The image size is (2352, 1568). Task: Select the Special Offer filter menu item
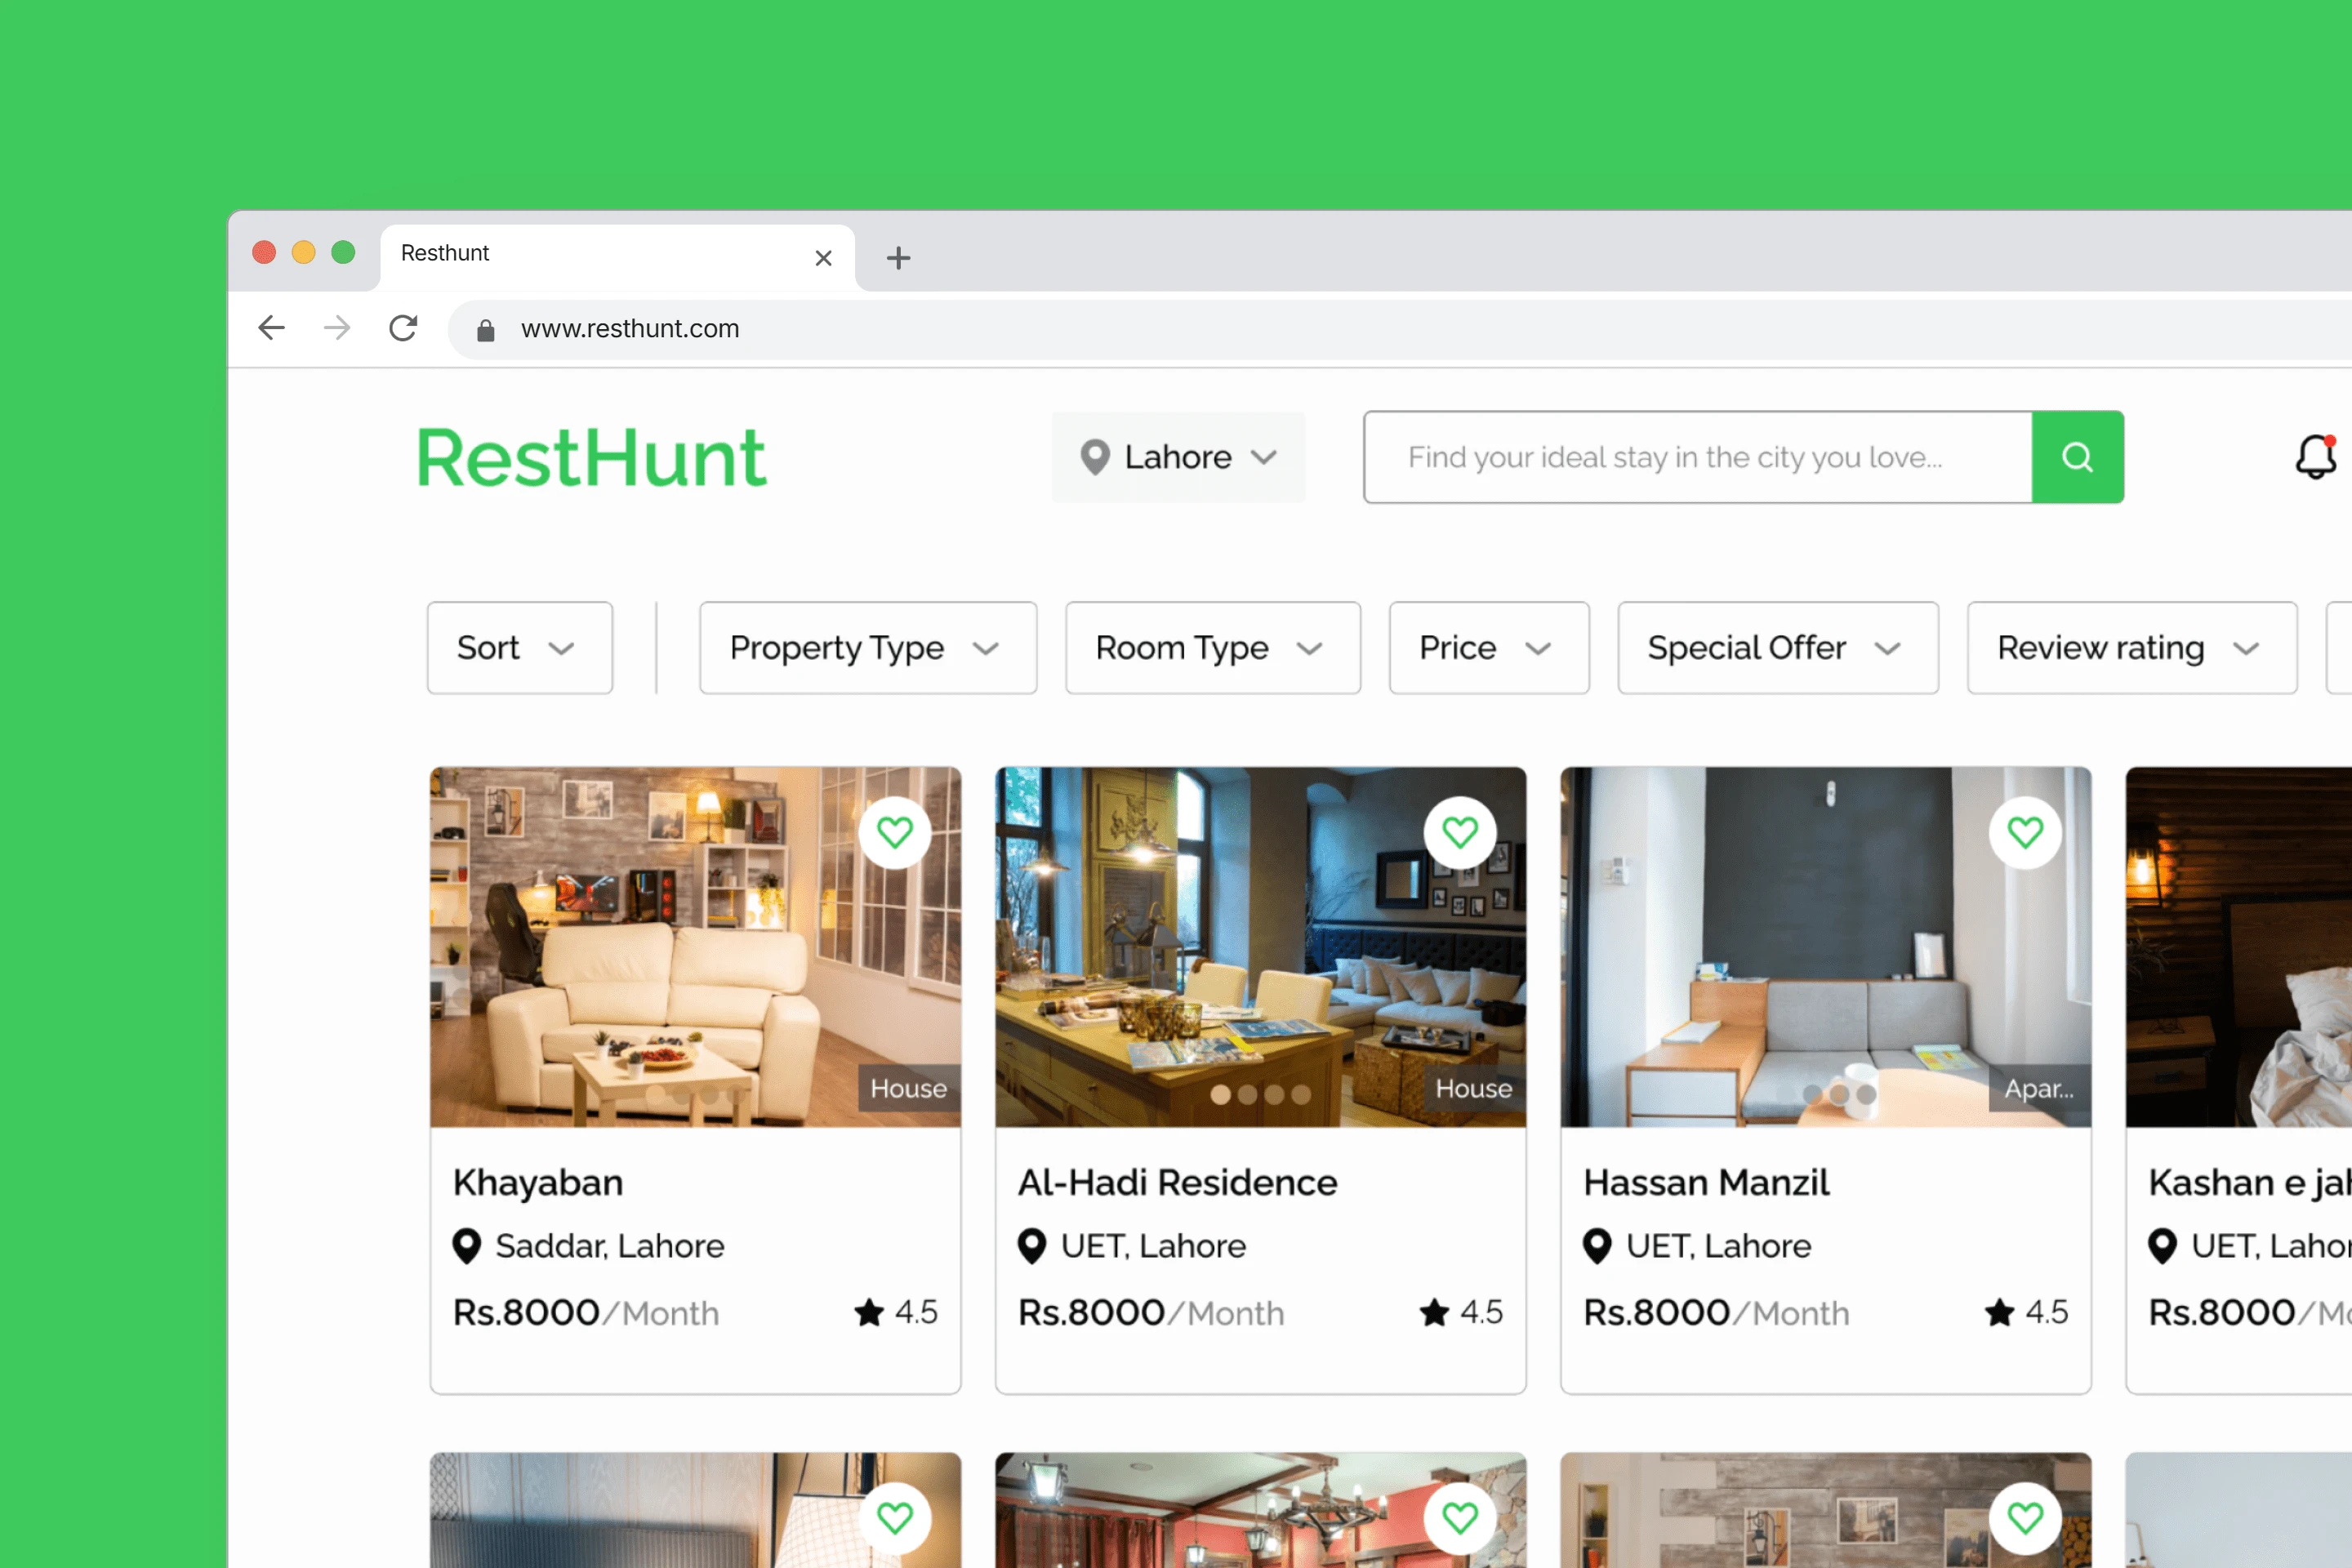(1769, 648)
